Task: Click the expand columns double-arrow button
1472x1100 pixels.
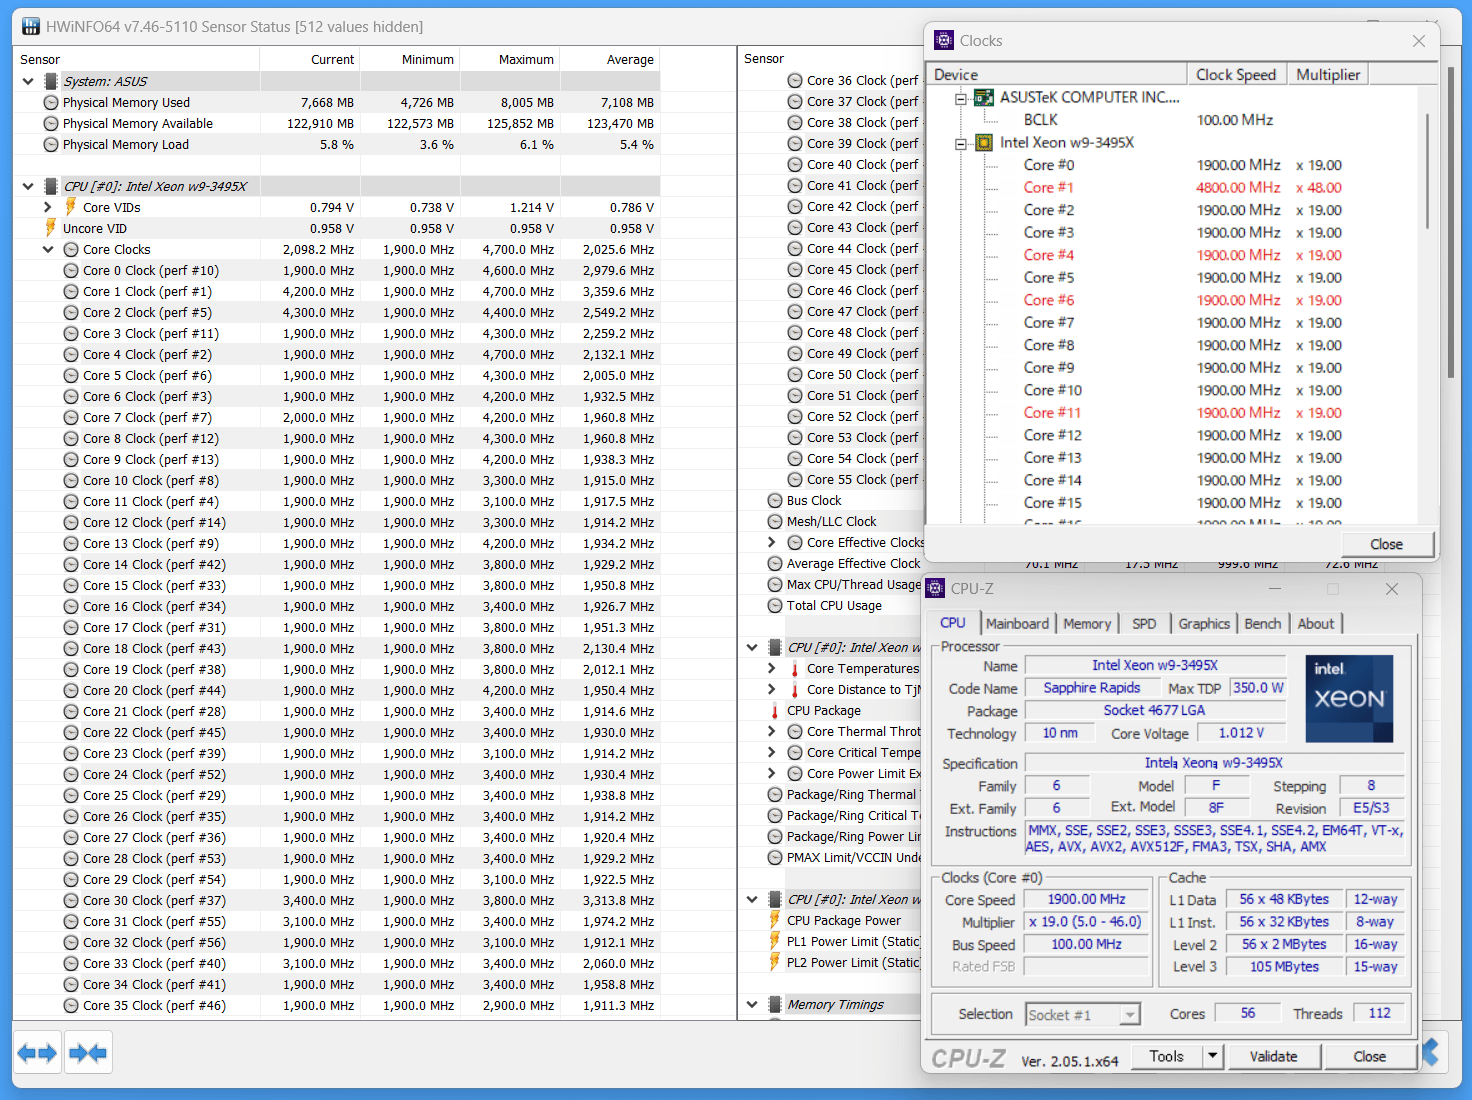Action: pyautogui.click(x=38, y=1053)
